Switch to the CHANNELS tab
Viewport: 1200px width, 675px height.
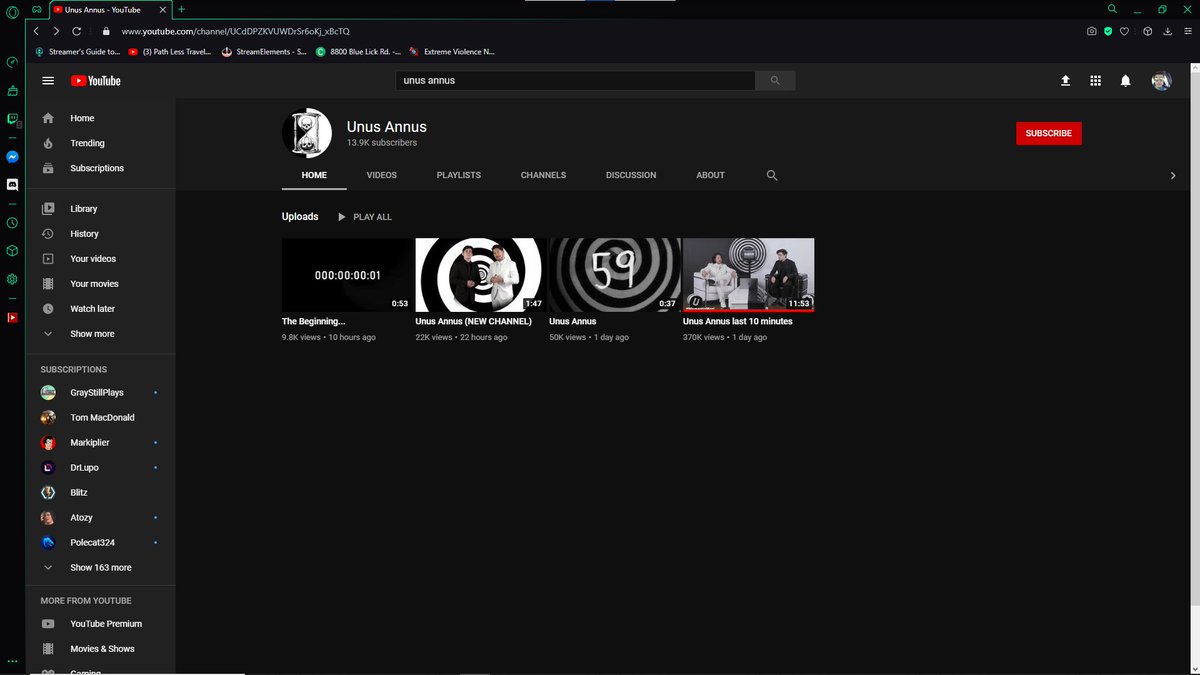pyautogui.click(x=543, y=175)
